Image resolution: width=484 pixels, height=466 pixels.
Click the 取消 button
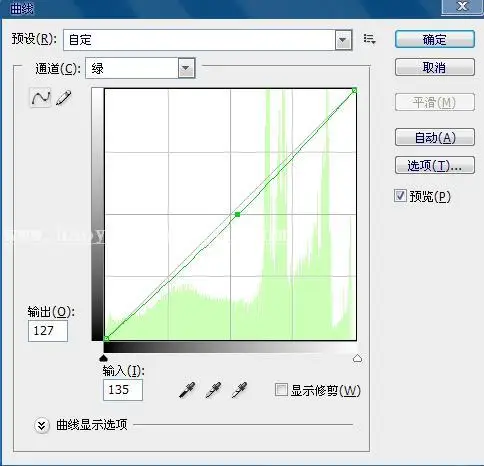tap(435, 68)
